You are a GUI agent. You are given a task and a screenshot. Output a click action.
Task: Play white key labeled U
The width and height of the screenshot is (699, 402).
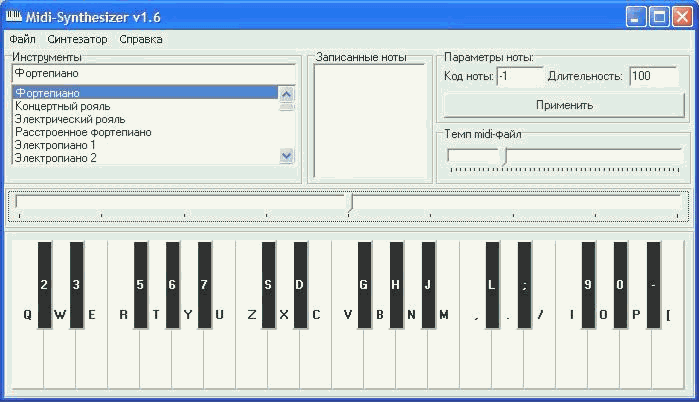(219, 357)
